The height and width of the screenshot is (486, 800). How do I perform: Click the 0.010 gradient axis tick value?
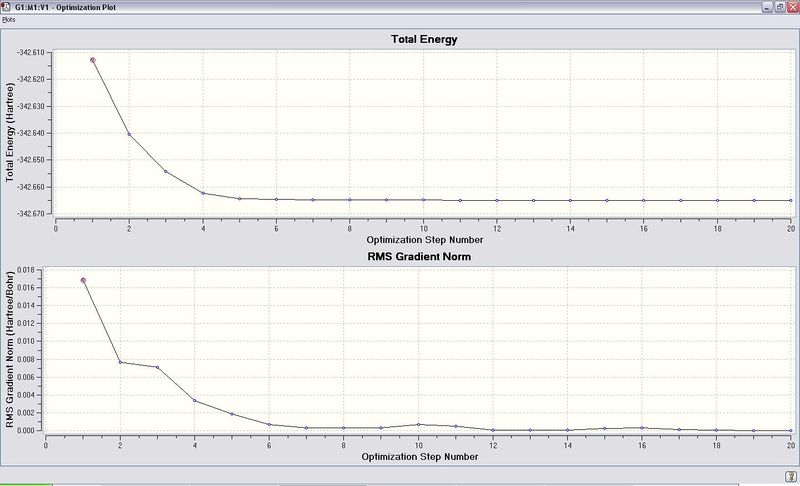pos(26,341)
